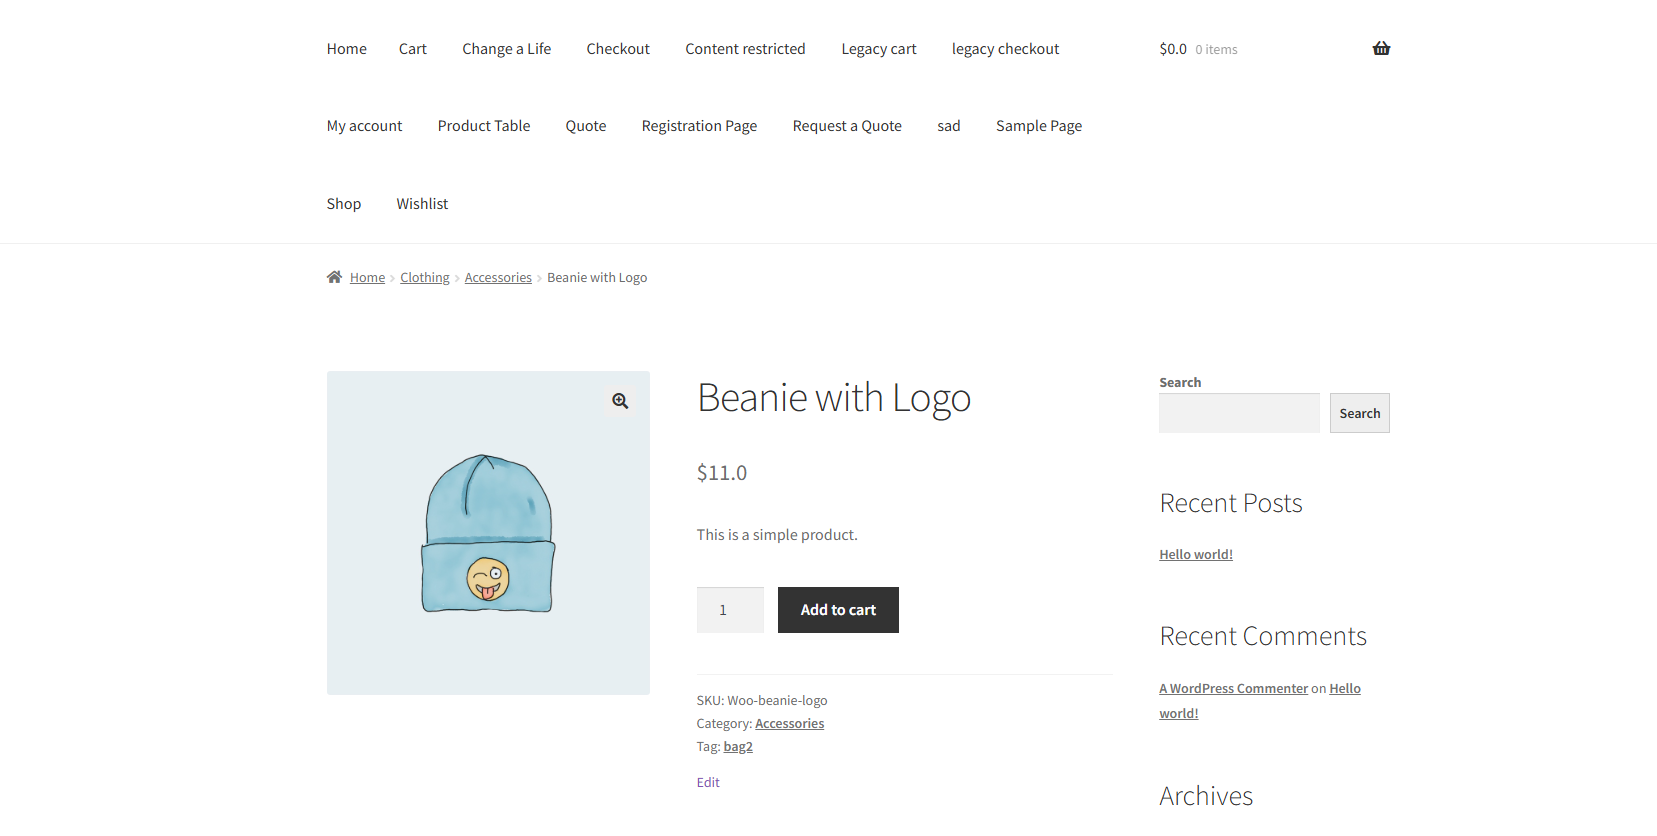Navigate to the Checkout menu item
The height and width of the screenshot is (836, 1657).
click(x=617, y=49)
